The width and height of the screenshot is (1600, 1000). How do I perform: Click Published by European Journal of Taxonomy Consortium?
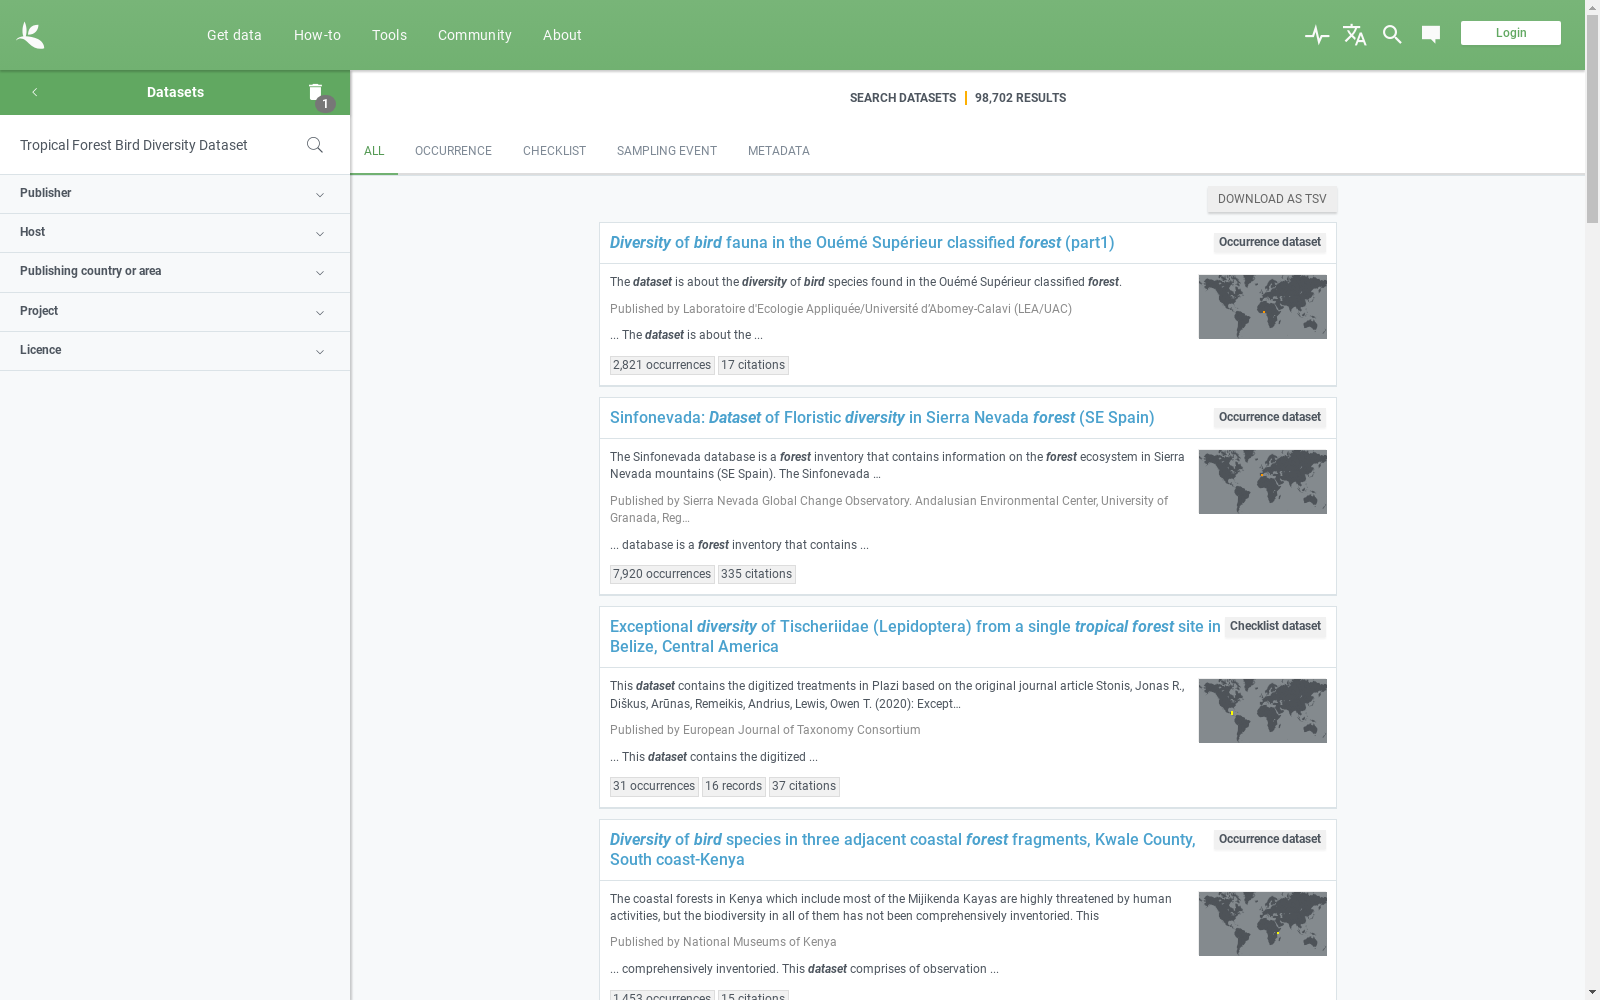pyautogui.click(x=765, y=730)
